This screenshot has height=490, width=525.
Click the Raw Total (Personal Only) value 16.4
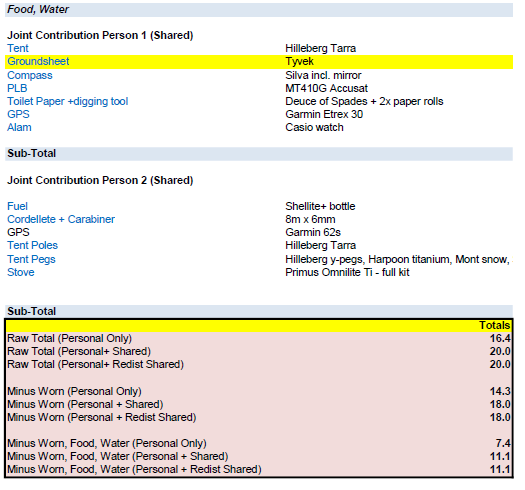pos(500,338)
